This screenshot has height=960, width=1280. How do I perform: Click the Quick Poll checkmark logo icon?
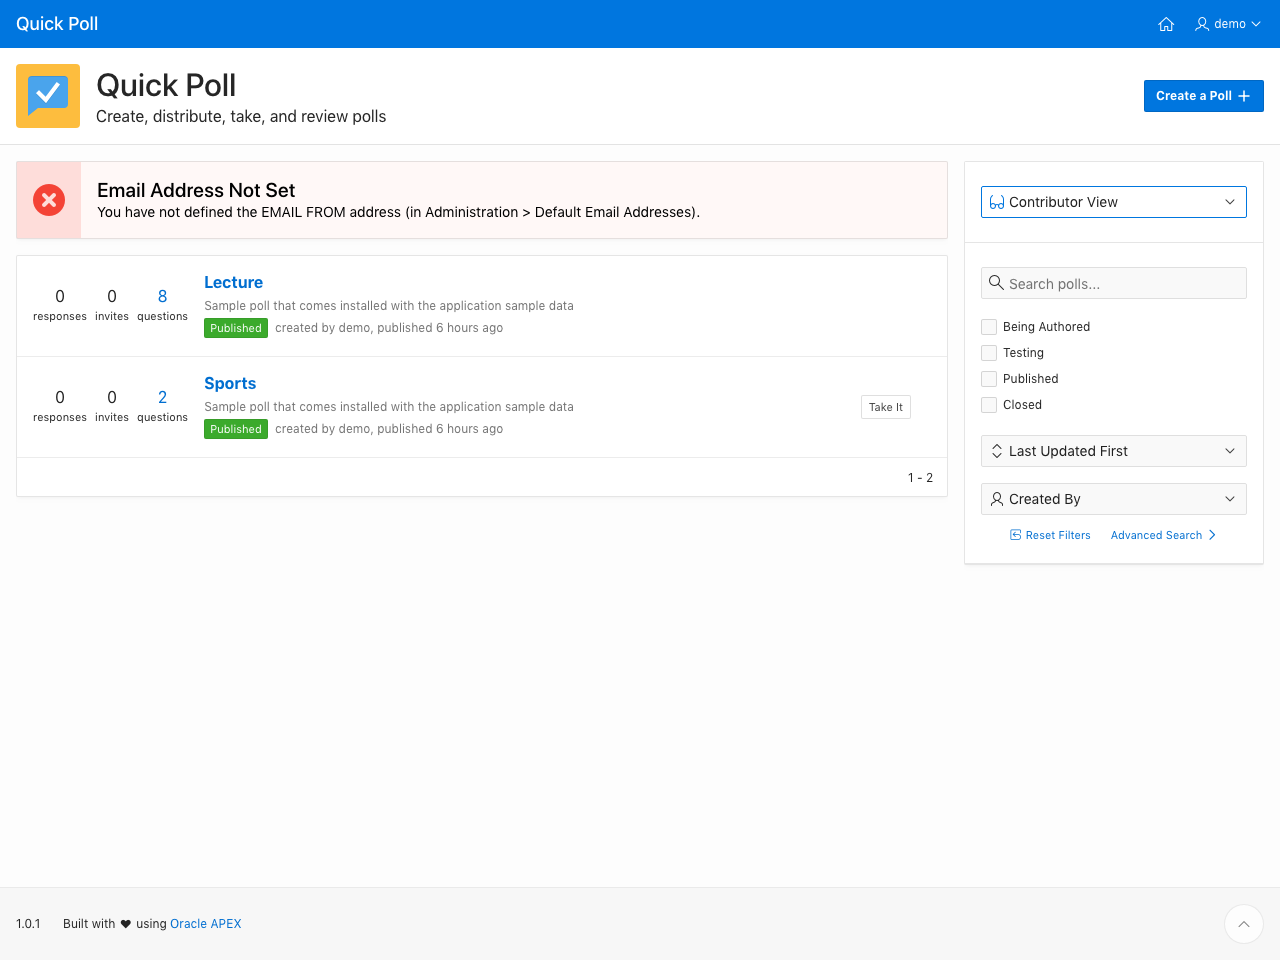click(x=48, y=96)
